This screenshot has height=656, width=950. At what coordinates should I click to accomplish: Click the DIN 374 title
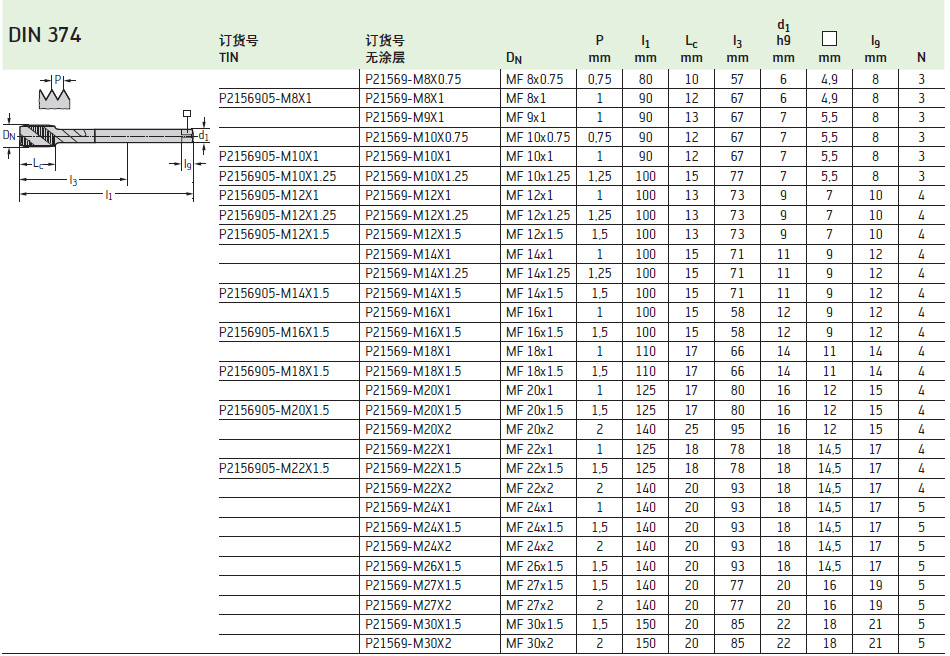[x=45, y=35]
